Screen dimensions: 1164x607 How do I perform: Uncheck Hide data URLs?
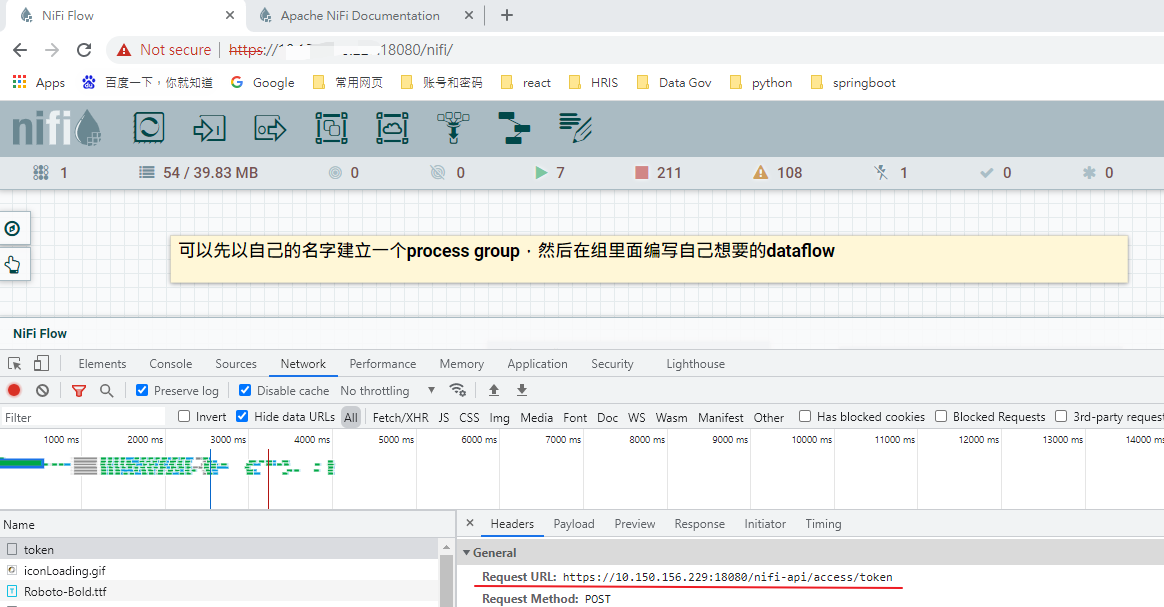[x=242, y=416]
